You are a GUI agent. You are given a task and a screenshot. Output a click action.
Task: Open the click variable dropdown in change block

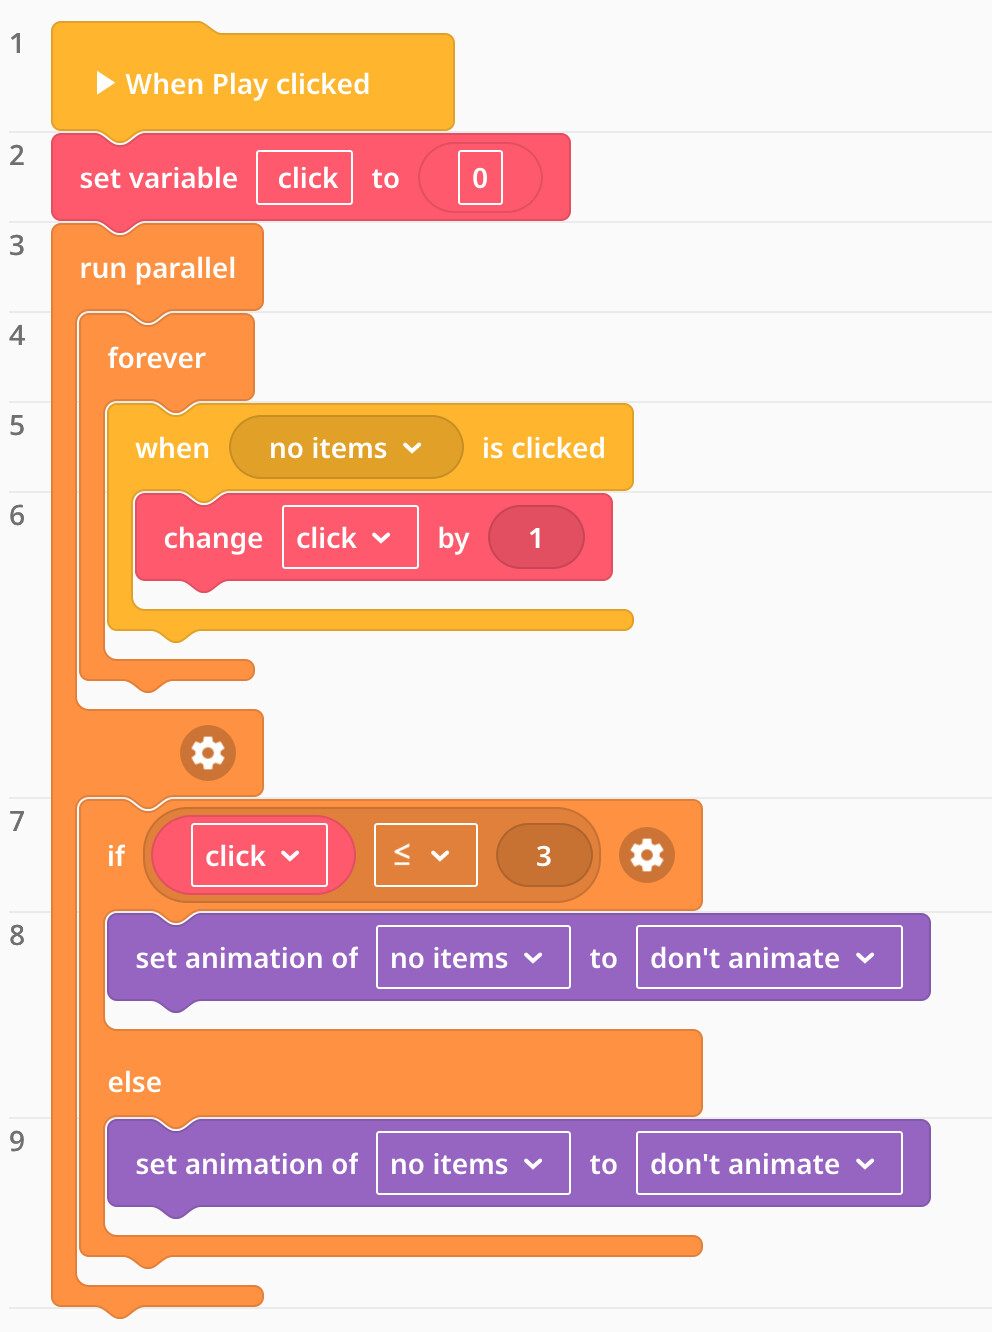pyautogui.click(x=350, y=538)
